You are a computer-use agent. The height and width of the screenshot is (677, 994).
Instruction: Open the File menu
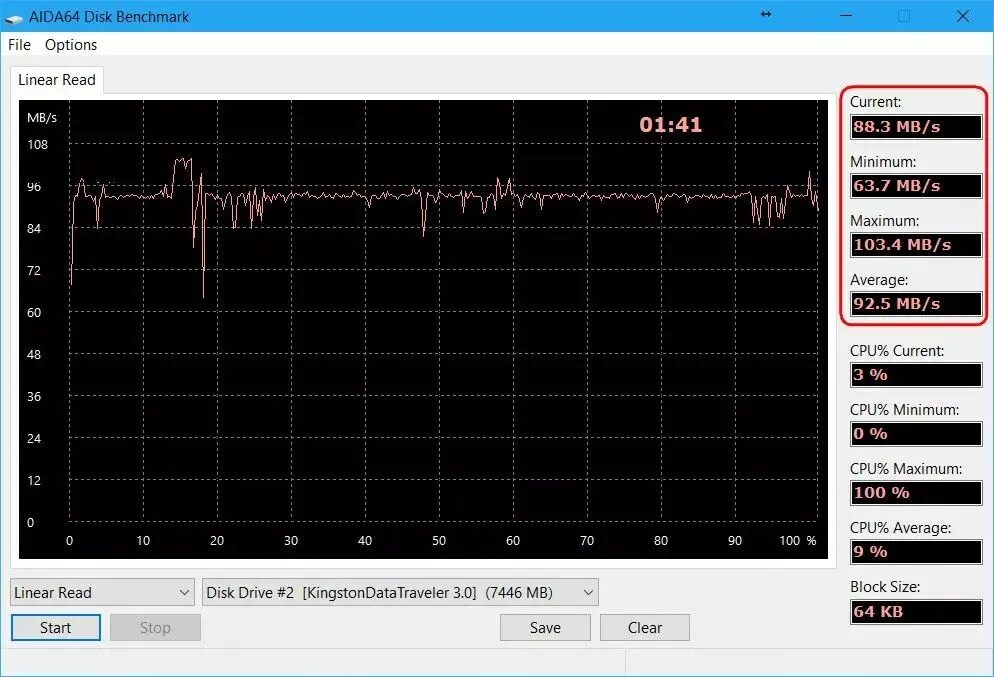(19, 45)
